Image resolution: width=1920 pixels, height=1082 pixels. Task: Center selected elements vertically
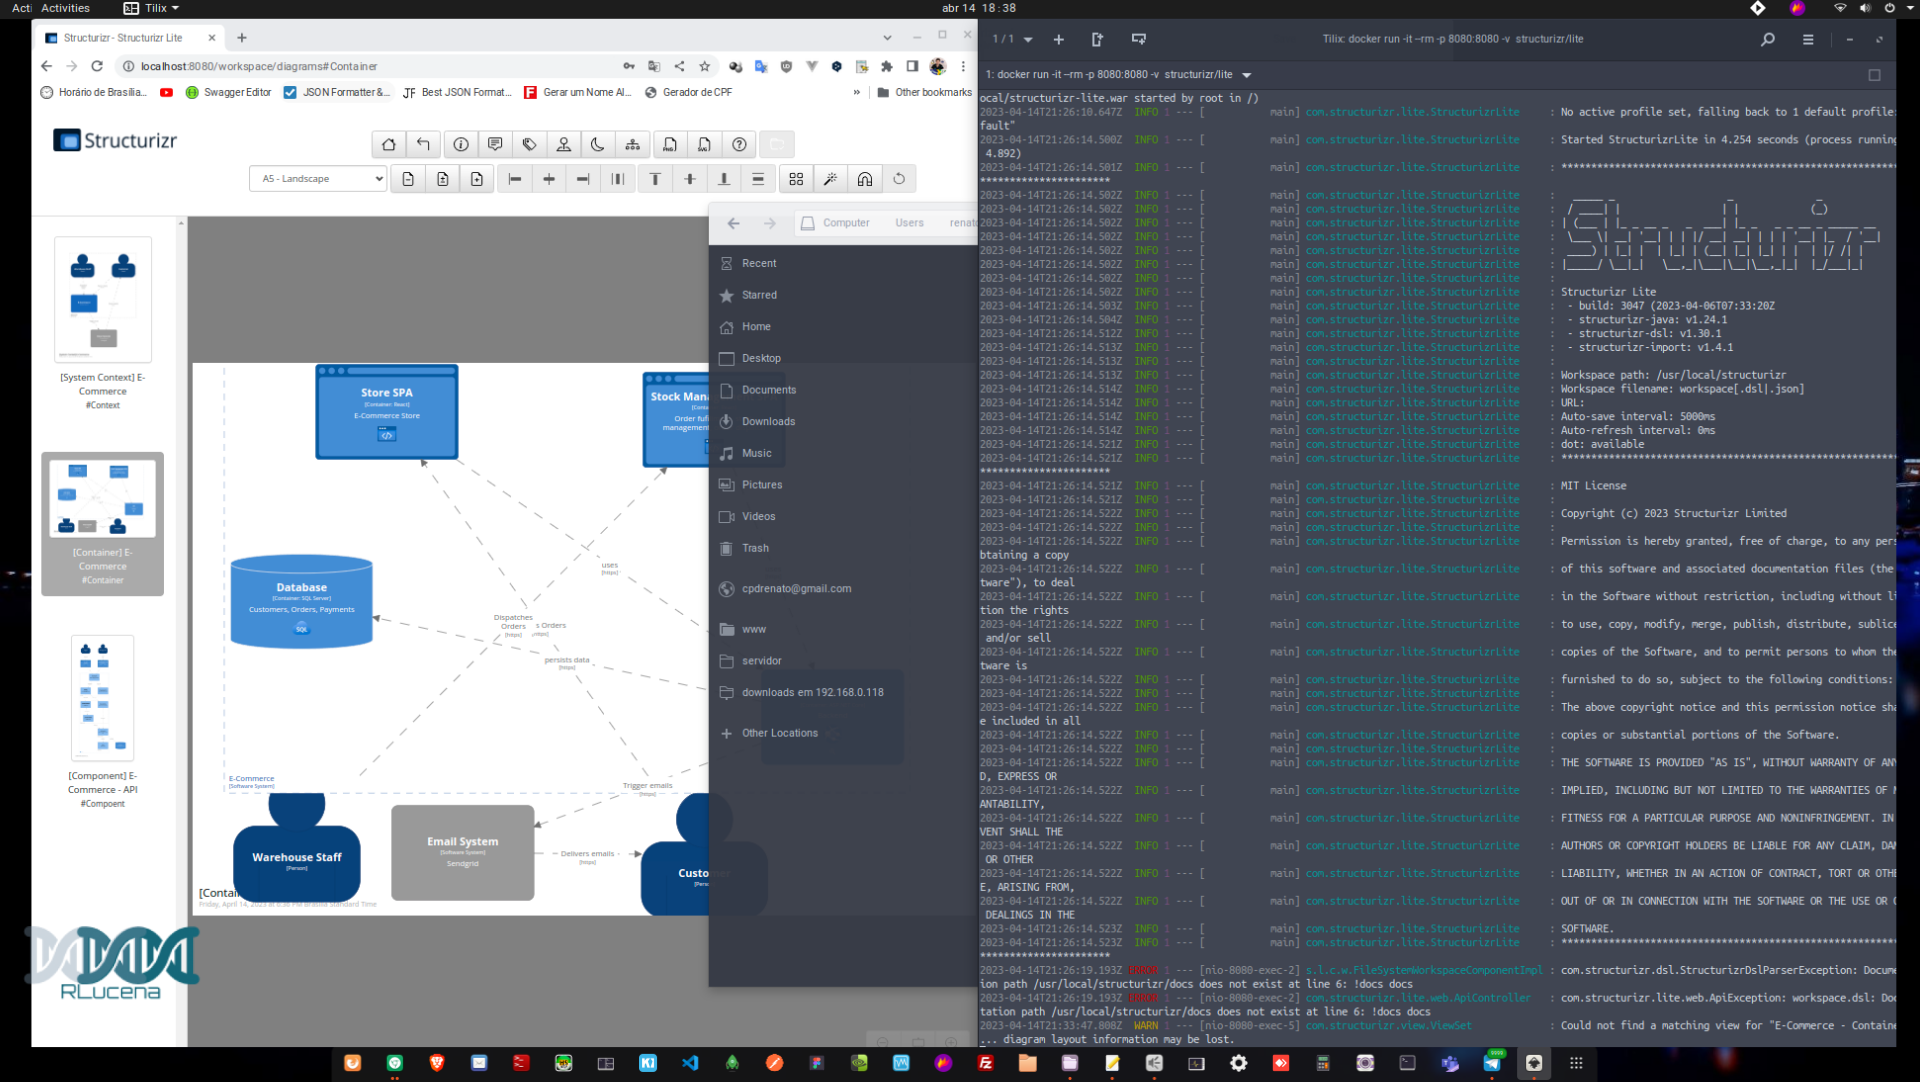[x=690, y=179]
